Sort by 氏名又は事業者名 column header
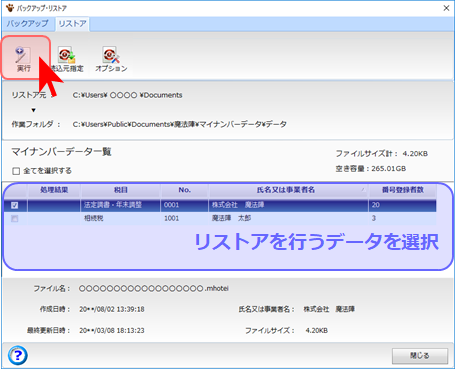 pos(289,190)
